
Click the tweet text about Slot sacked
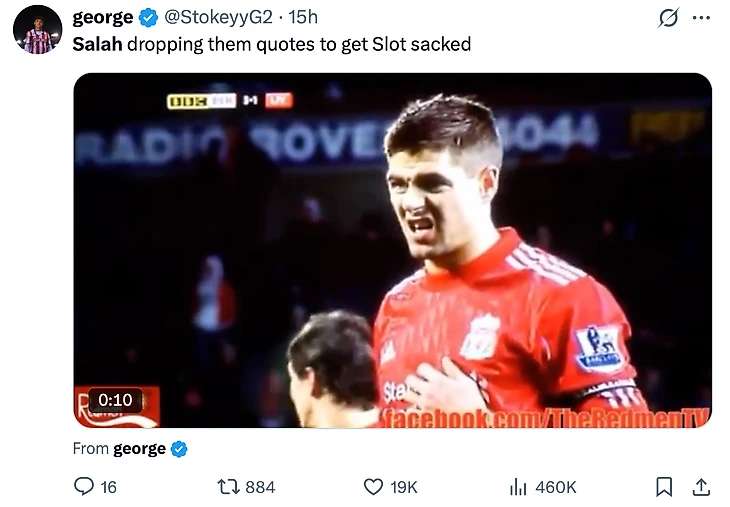[x=272, y=44]
